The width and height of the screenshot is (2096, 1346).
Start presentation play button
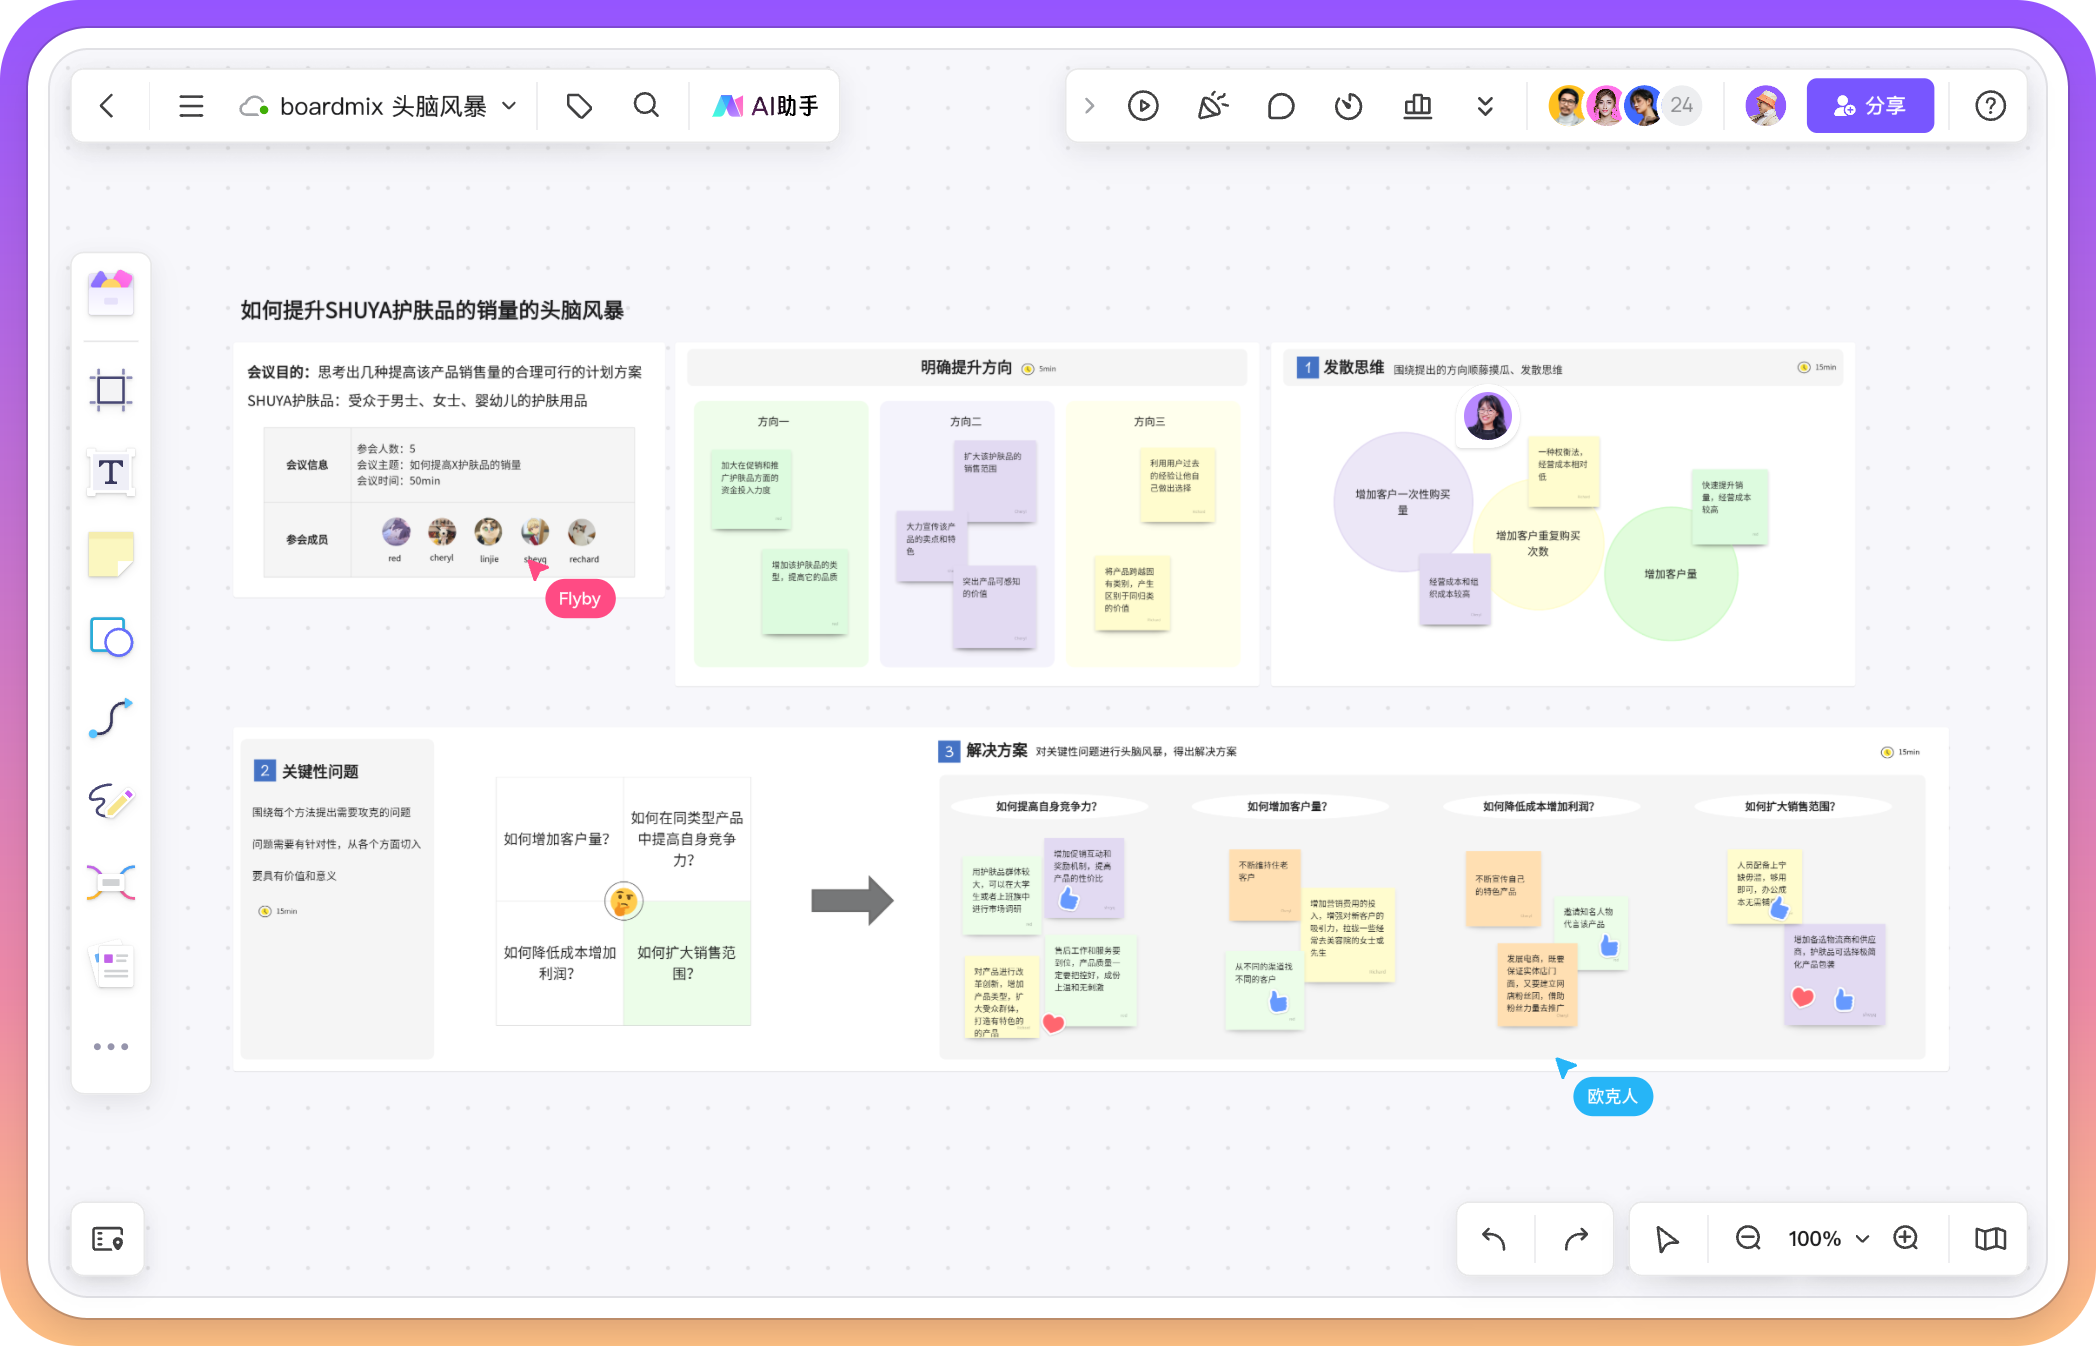coord(1143,105)
